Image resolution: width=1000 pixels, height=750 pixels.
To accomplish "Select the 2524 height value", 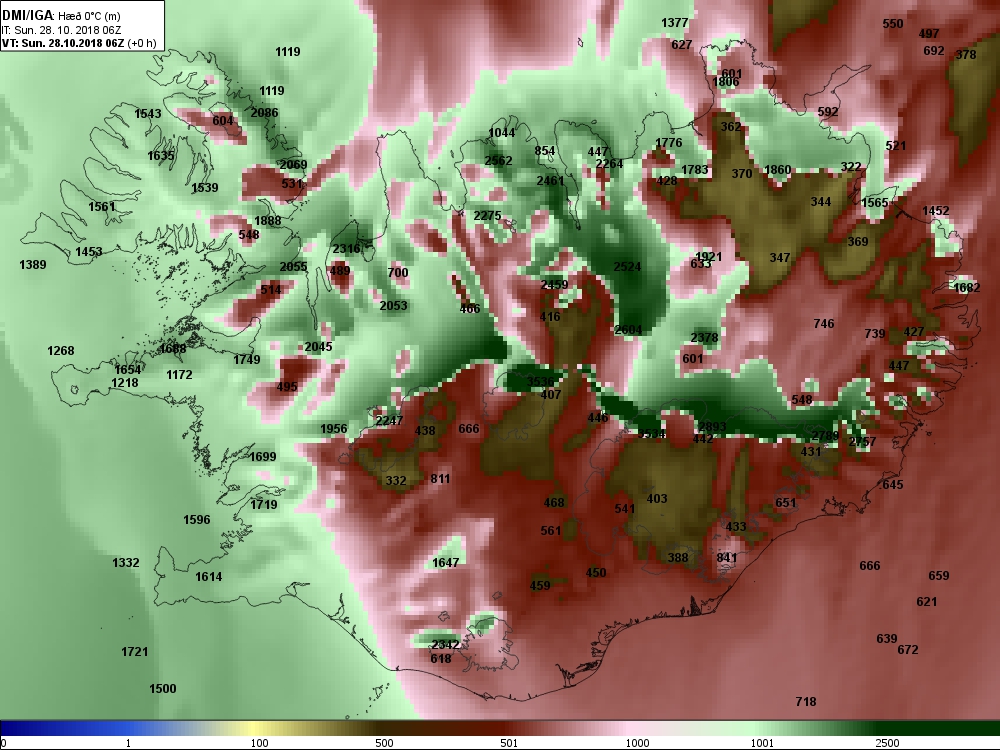I will 627,267.
